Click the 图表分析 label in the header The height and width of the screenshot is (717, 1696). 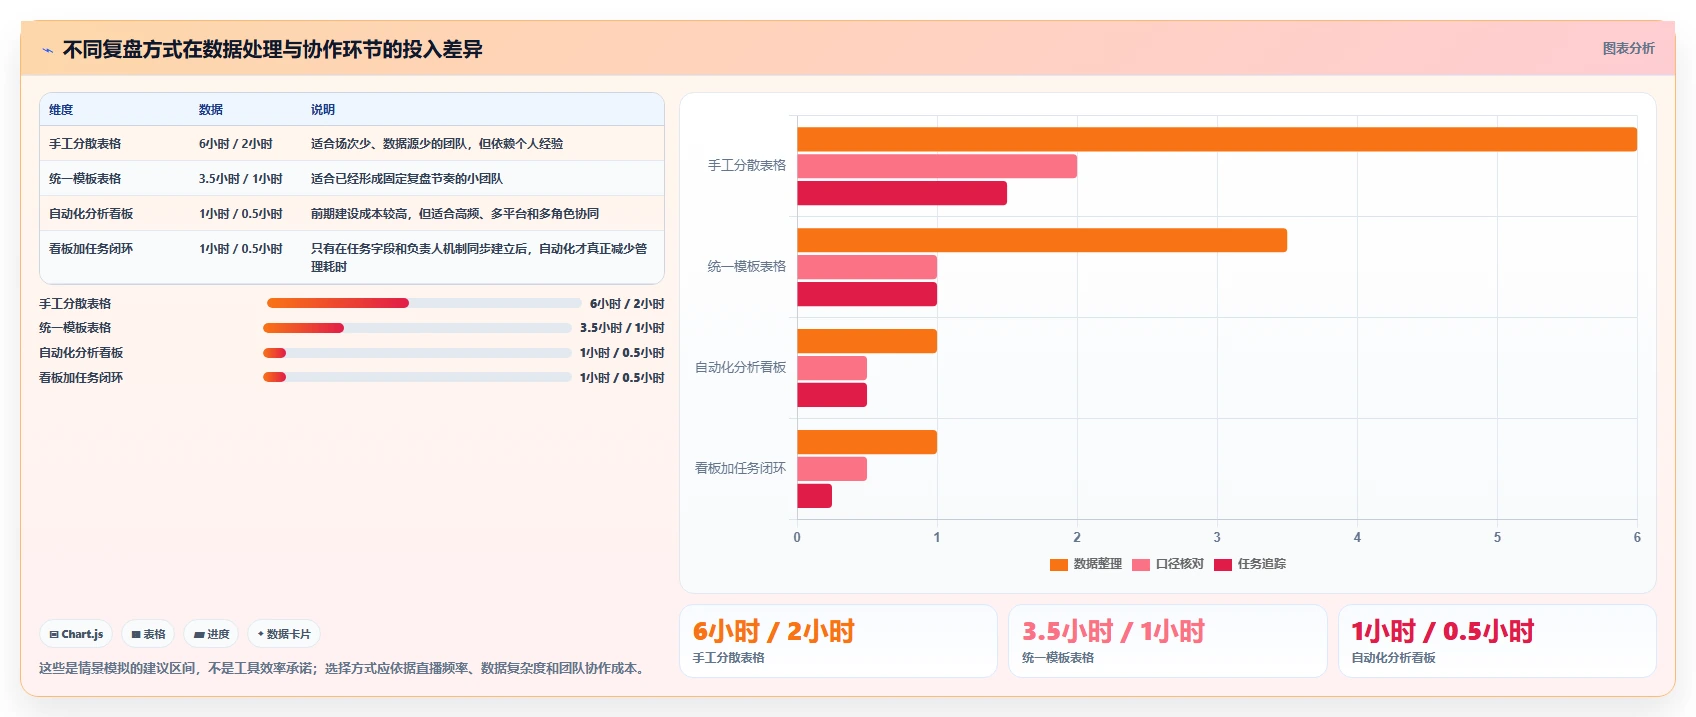(x=1628, y=48)
